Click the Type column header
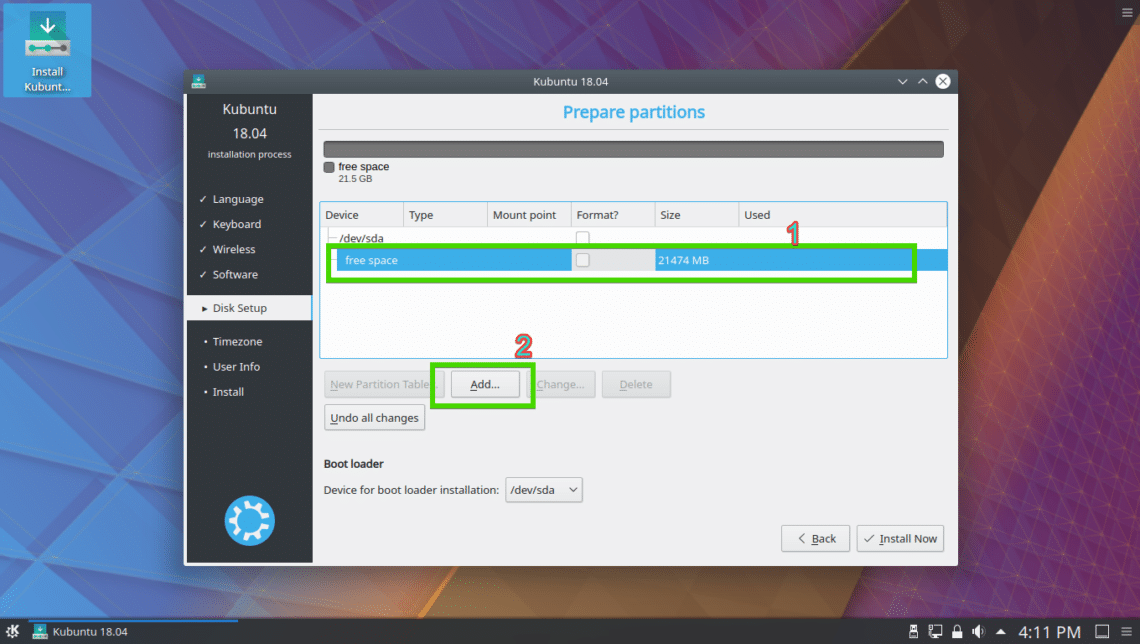 445,214
